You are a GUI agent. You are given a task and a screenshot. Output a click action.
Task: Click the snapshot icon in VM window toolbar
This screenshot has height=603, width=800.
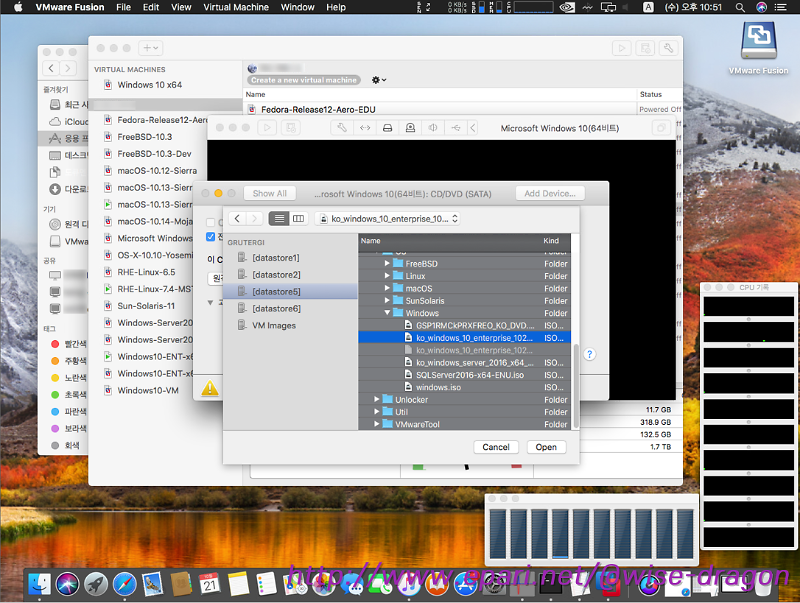291,128
